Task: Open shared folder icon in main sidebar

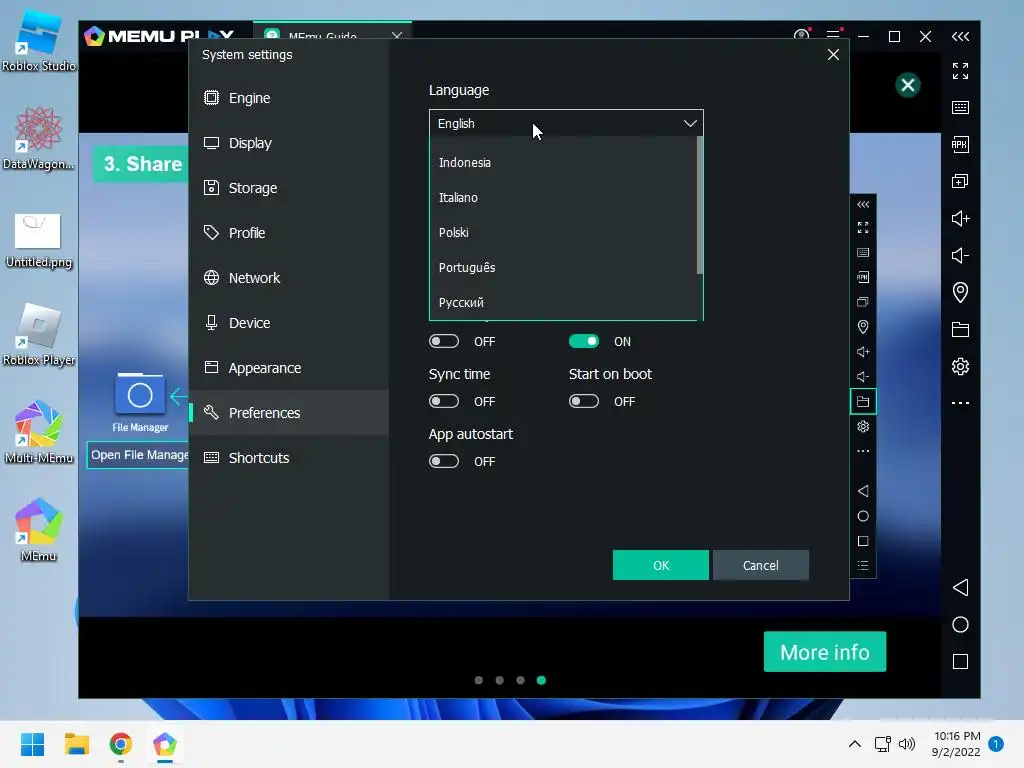Action: 960,330
